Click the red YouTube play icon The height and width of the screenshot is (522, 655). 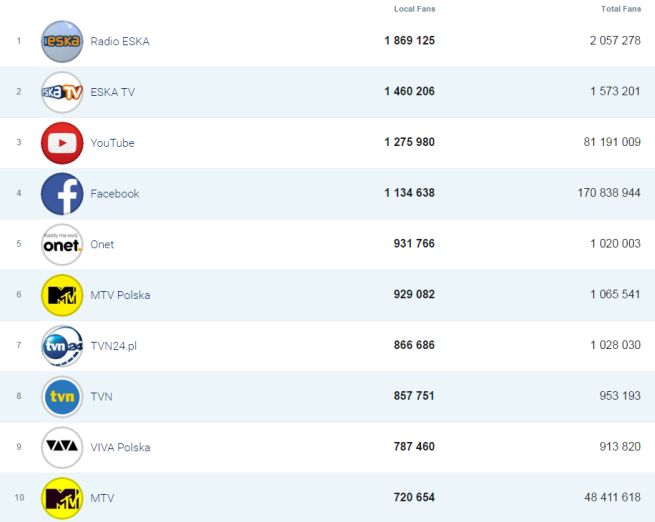click(62, 143)
